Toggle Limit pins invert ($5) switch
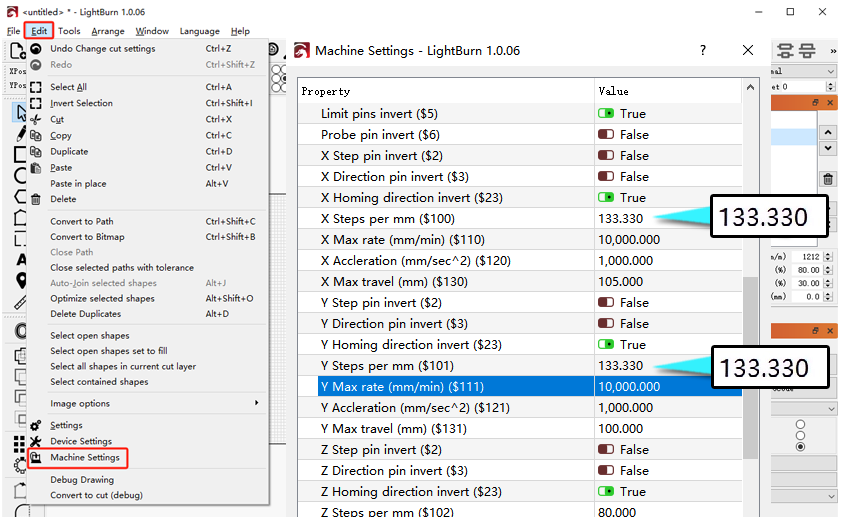The height and width of the screenshot is (517, 842). tap(606, 114)
